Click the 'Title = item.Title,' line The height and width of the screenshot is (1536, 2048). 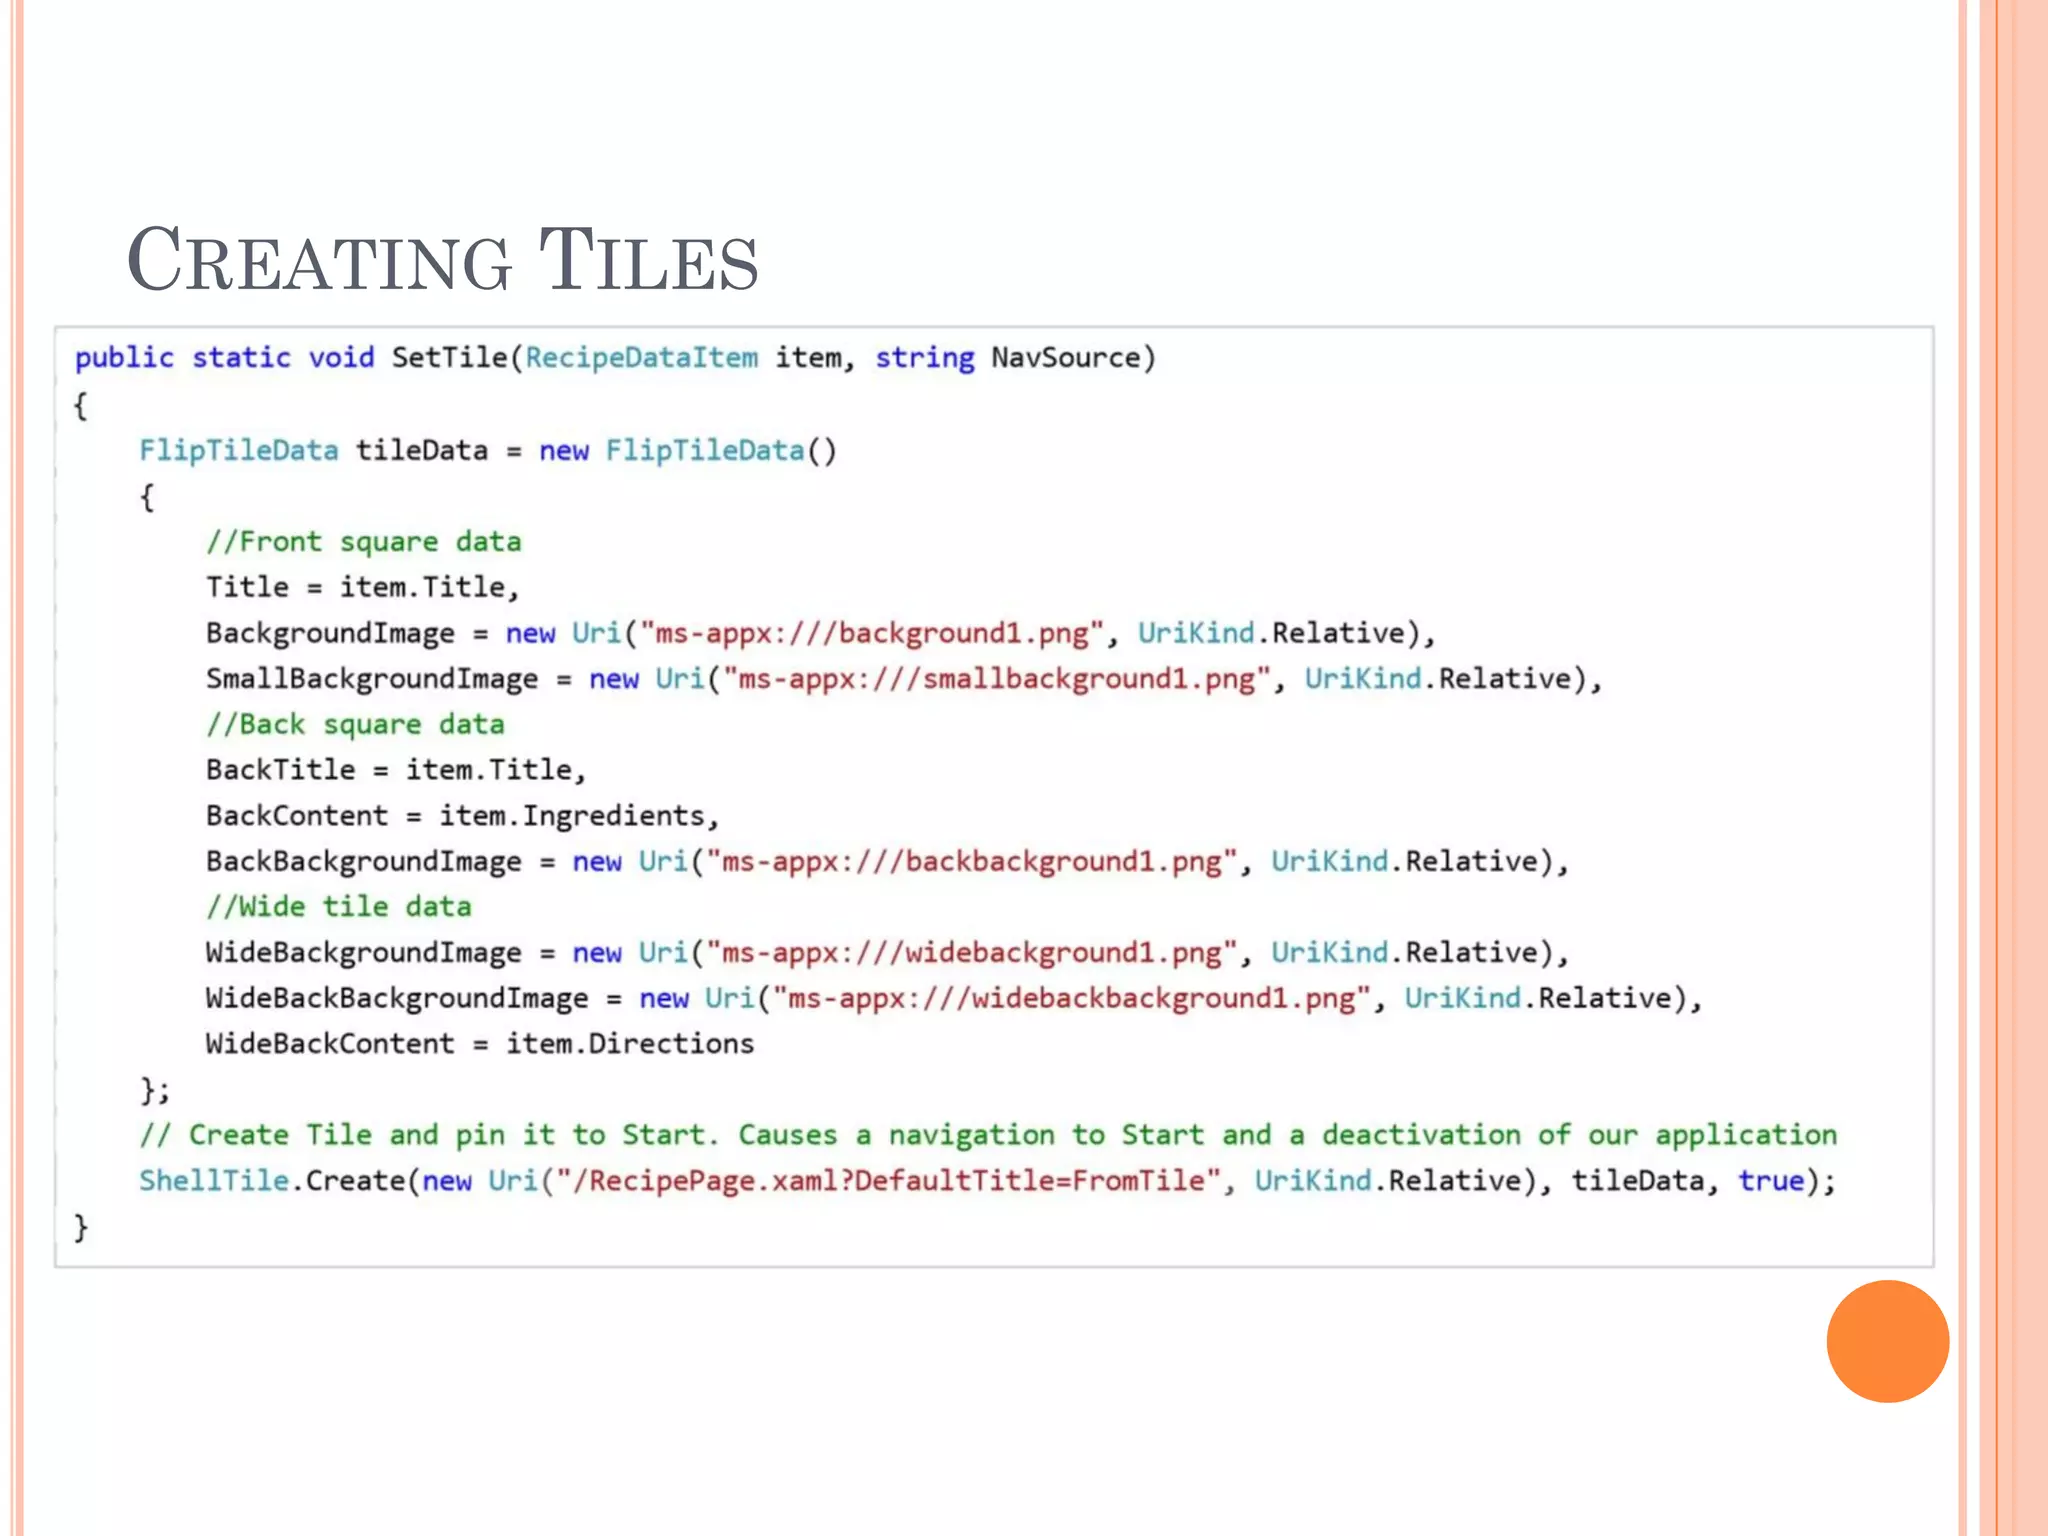[x=363, y=587]
